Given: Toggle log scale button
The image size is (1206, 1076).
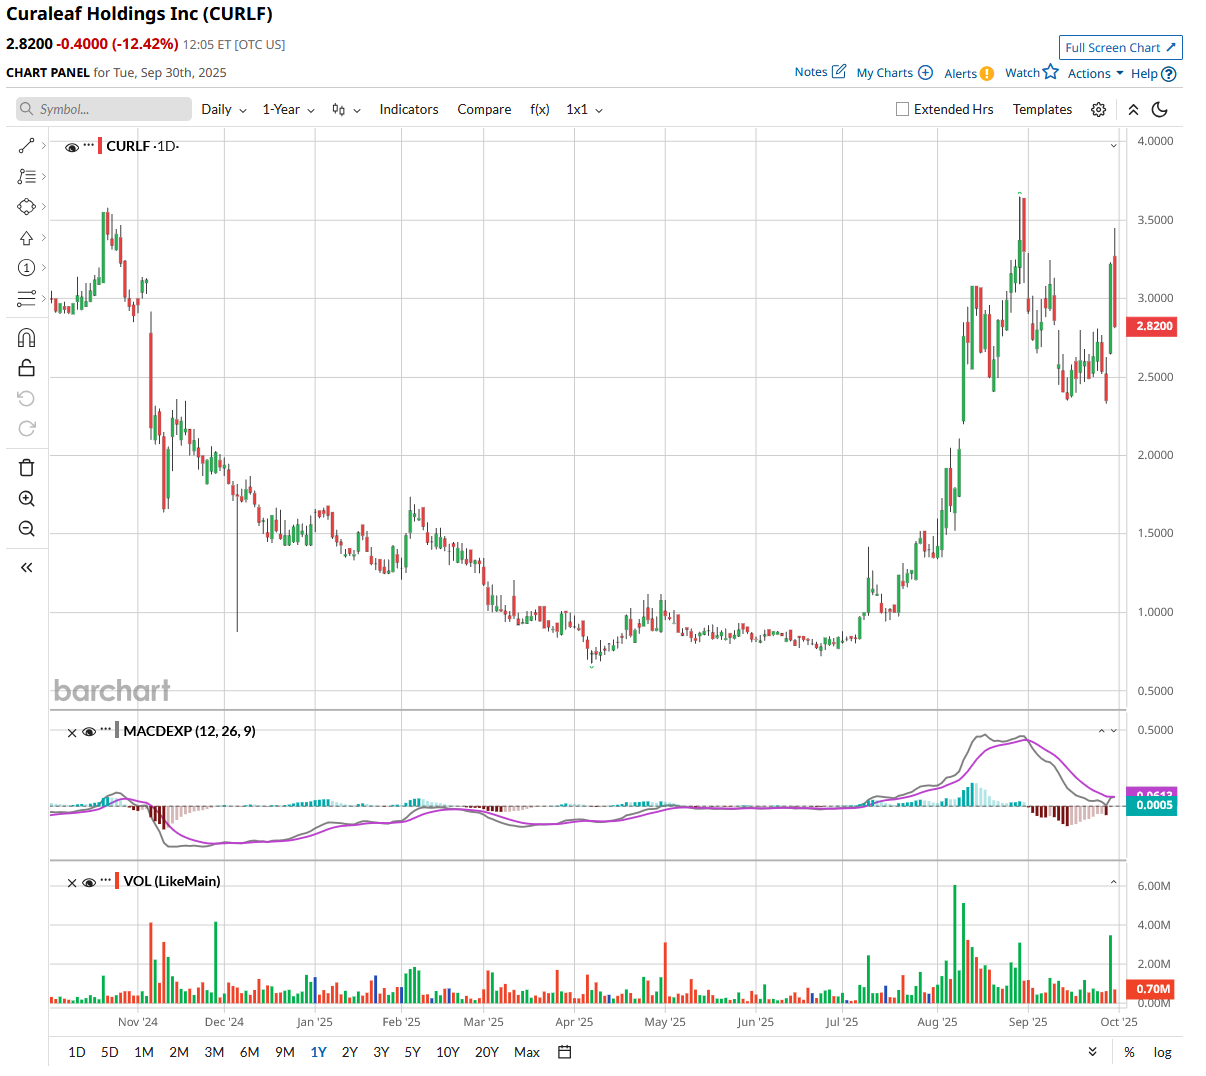Looking at the screenshot, I should (x=1162, y=1052).
